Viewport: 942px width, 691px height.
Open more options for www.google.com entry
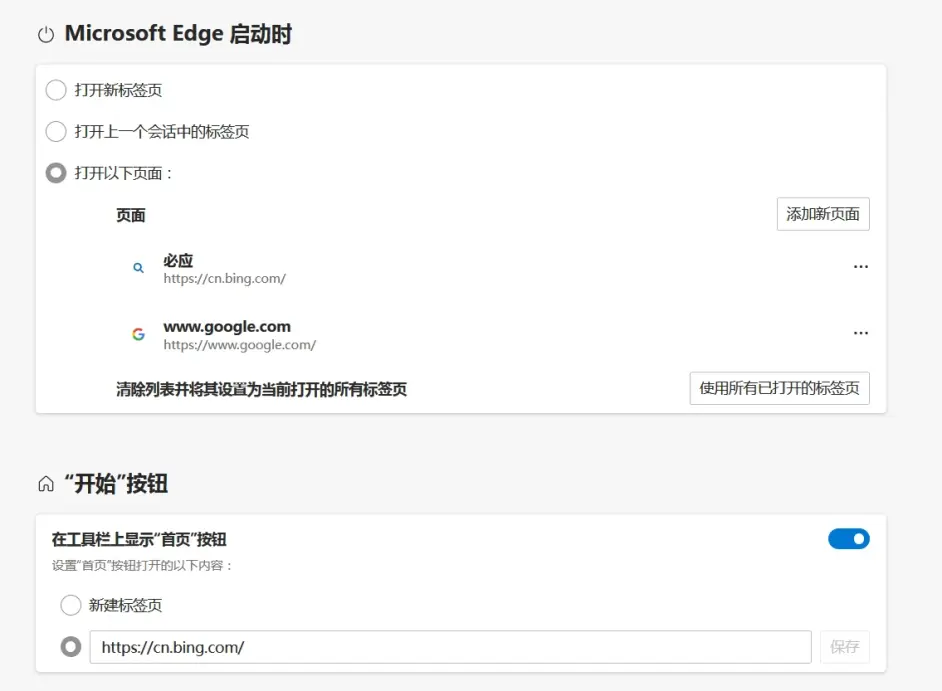[x=861, y=332]
